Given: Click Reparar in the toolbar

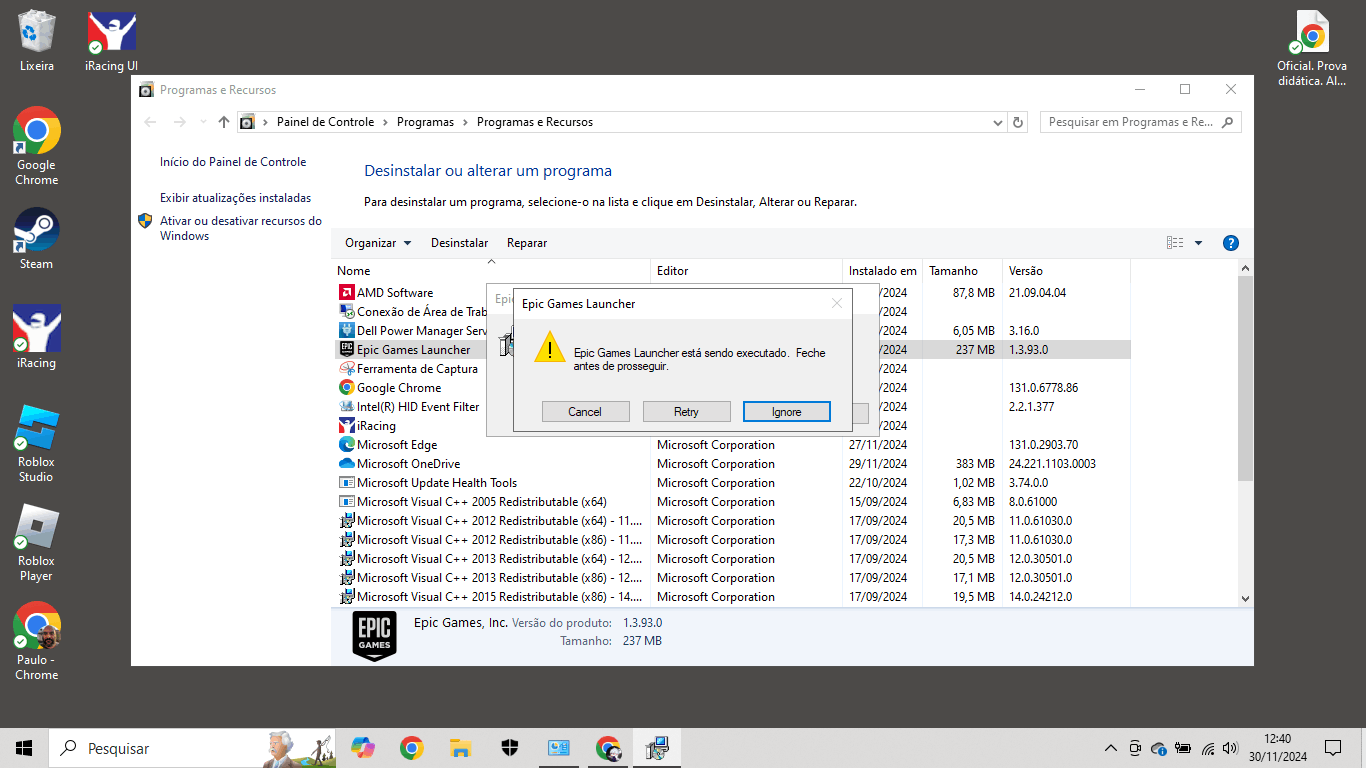Looking at the screenshot, I should click(x=527, y=243).
